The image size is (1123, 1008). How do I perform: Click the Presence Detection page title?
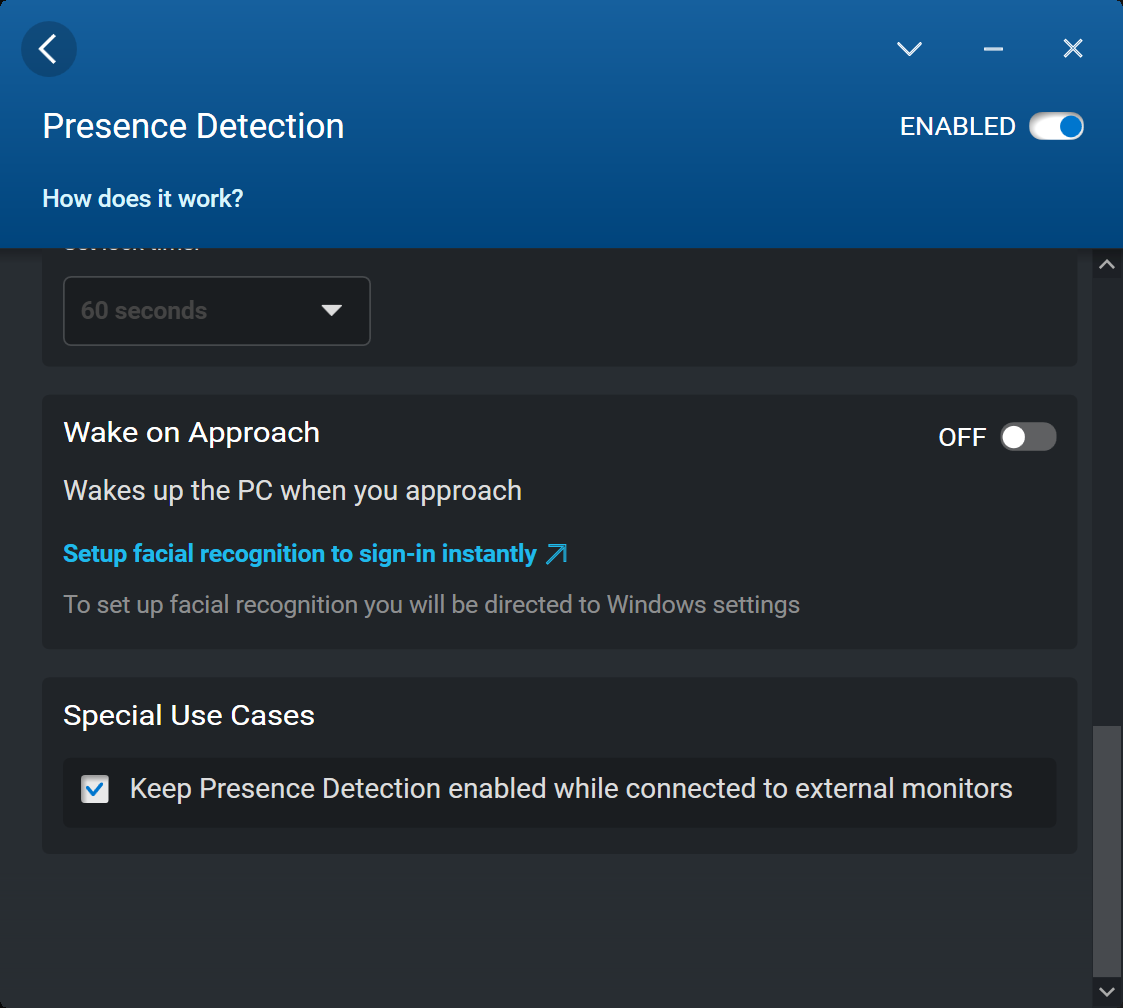tap(193, 127)
